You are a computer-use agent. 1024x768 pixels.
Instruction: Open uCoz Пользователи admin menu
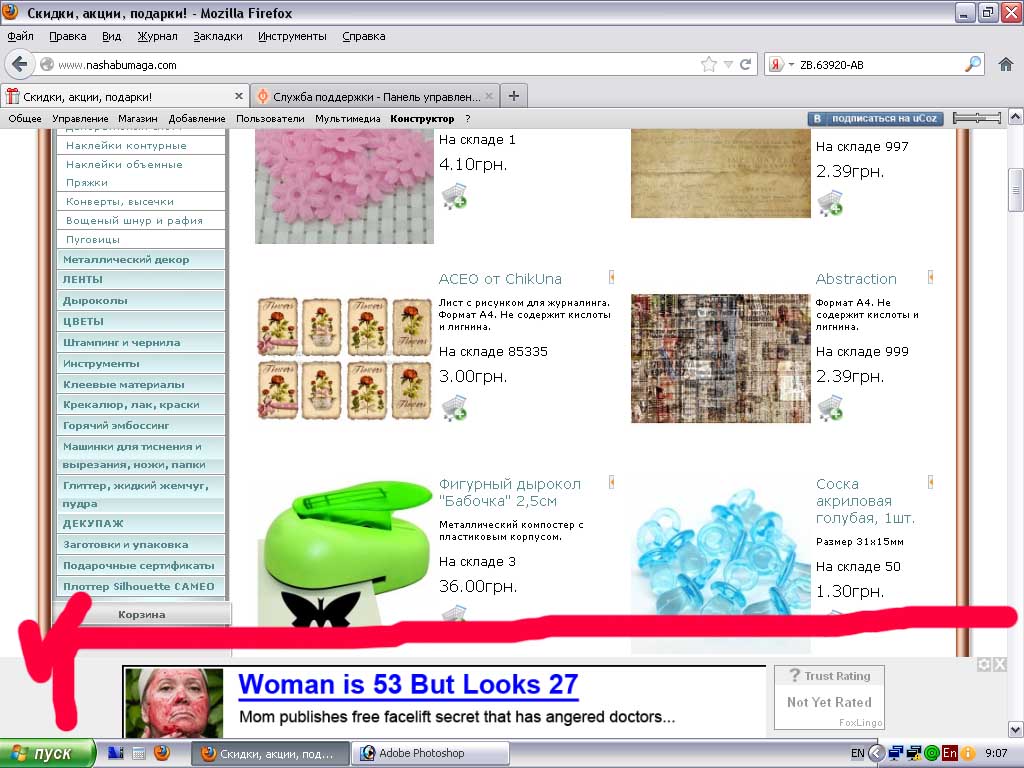click(x=270, y=118)
